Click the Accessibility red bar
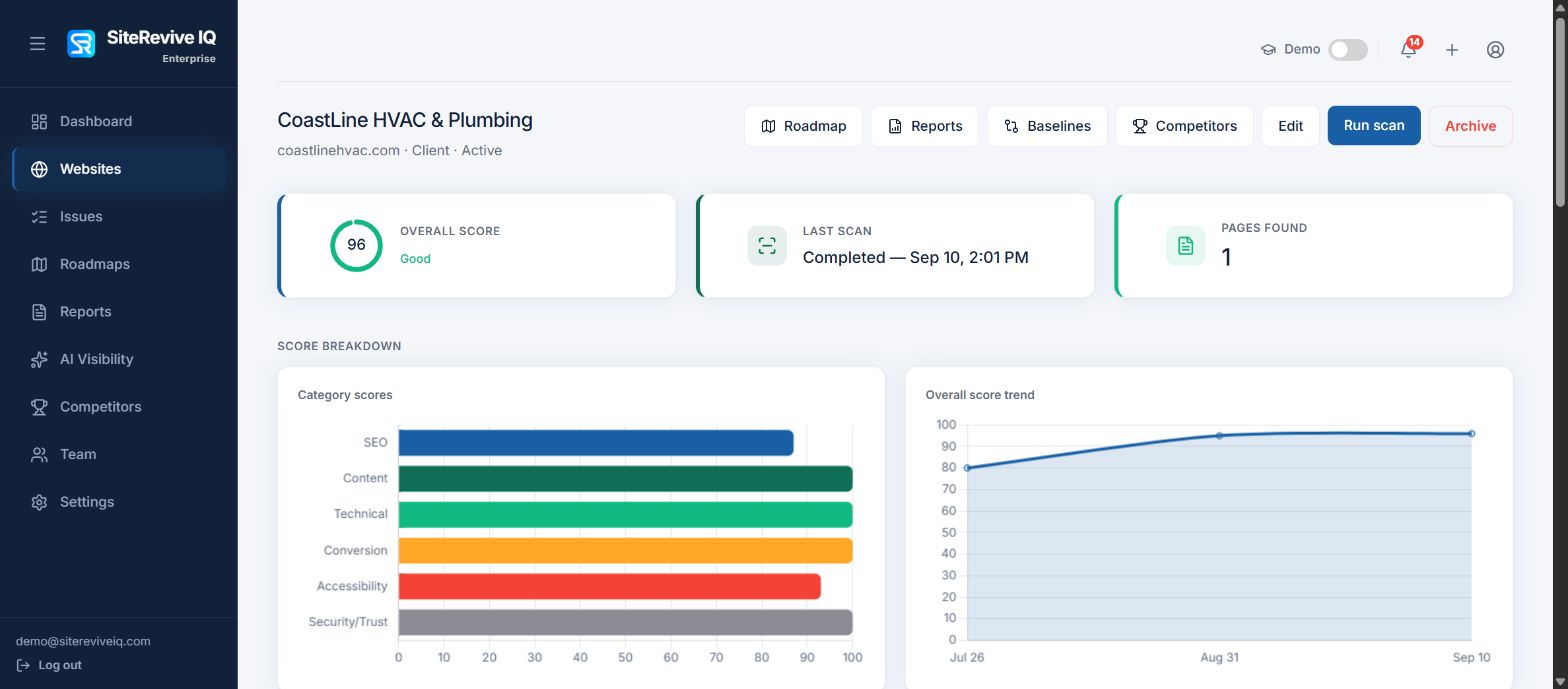Screen dimensions: 1568x689 click(609, 586)
